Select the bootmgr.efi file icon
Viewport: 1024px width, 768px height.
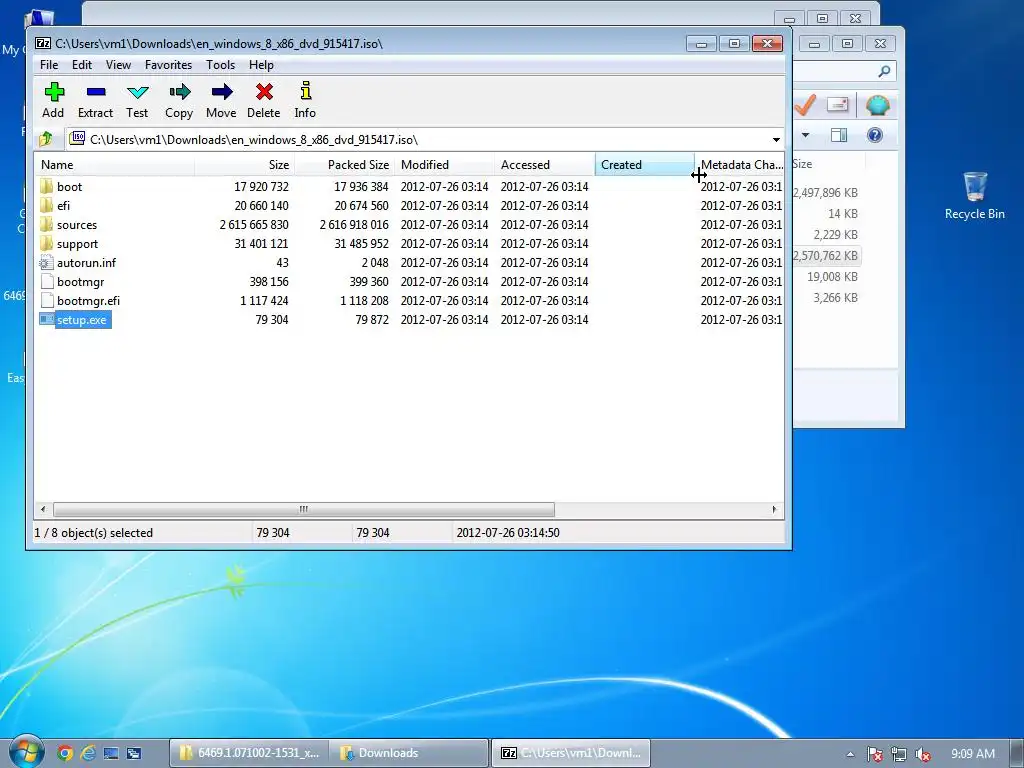[46, 300]
